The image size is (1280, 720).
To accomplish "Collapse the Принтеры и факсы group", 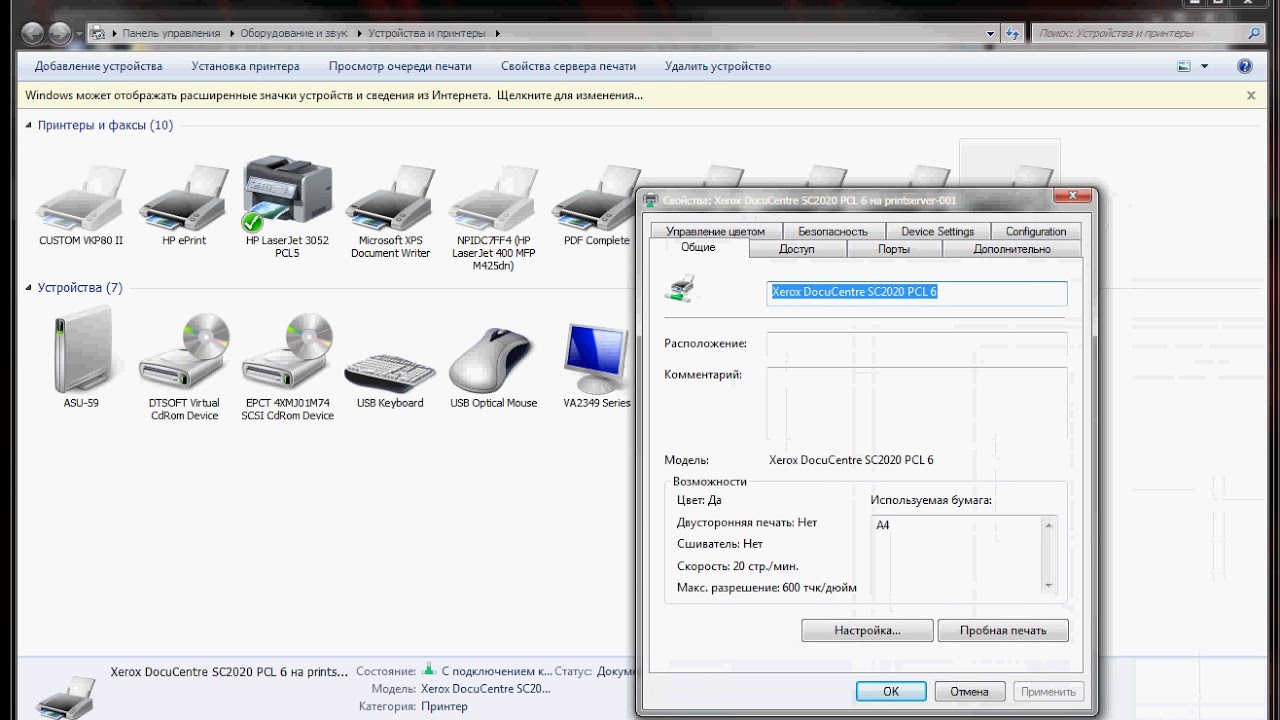I will 29,125.
